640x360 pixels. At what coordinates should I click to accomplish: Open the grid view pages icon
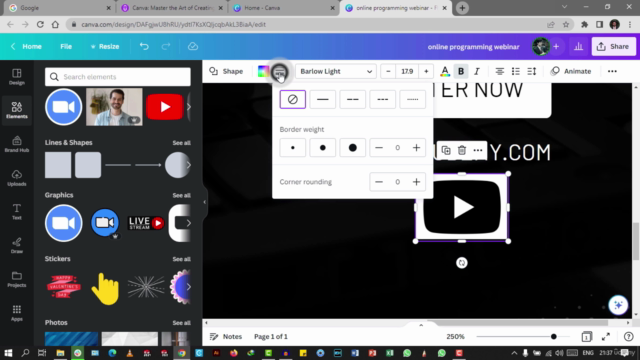(586, 337)
